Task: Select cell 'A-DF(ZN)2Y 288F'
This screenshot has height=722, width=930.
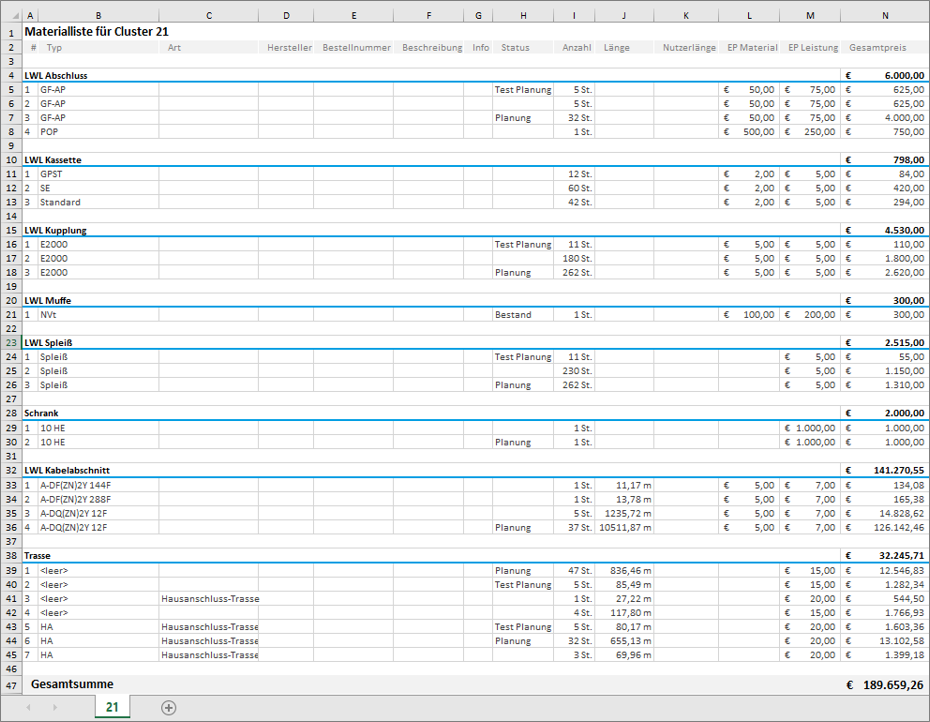Action: tap(98, 500)
